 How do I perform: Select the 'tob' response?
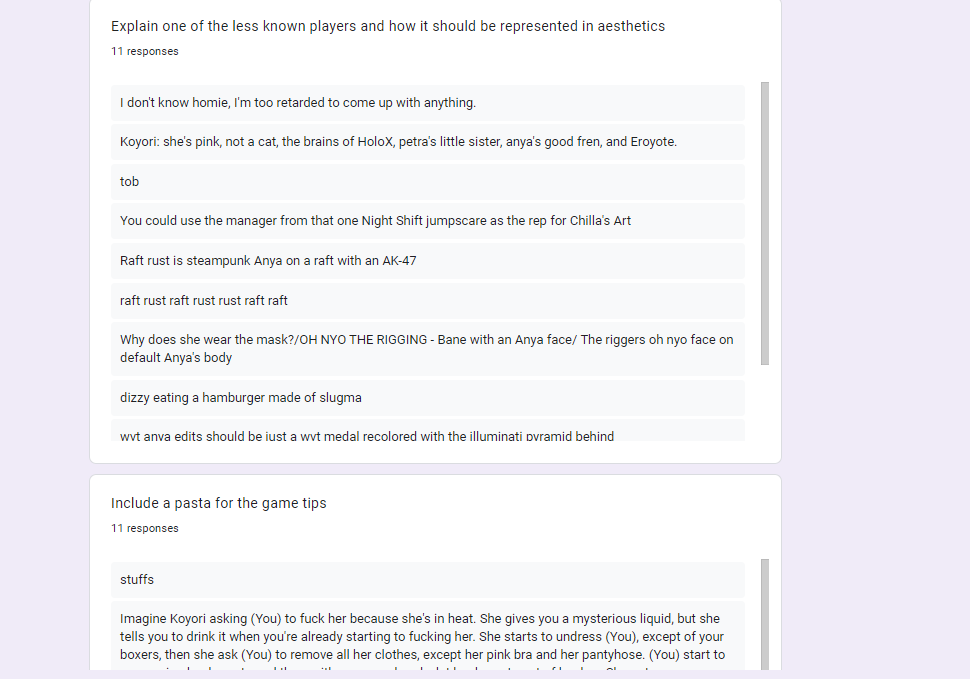tap(427, 182)
